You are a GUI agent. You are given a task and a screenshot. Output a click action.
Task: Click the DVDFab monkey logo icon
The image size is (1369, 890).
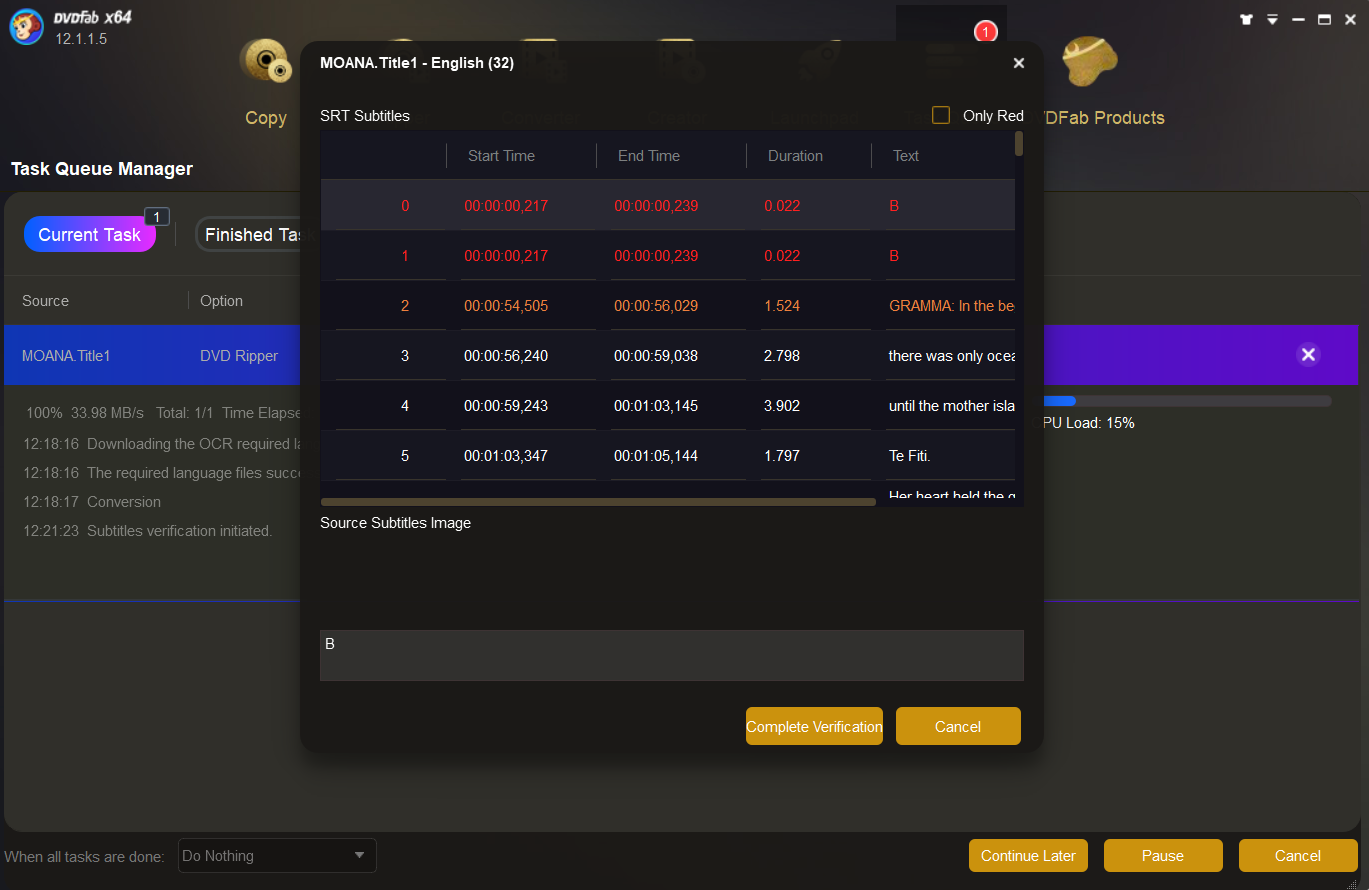(27, 27)
